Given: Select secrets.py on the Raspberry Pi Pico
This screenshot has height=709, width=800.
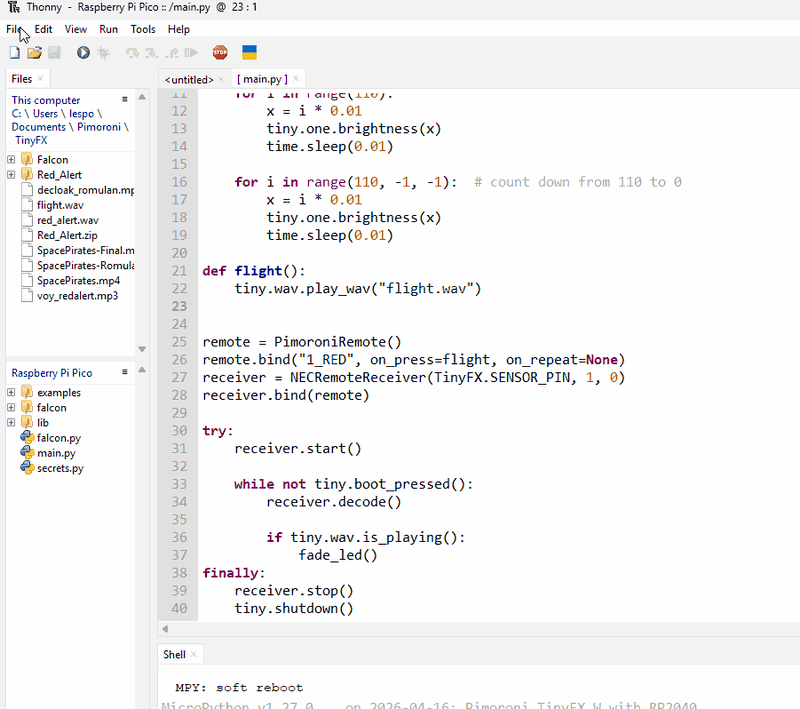Looking at the screenshot, I should pos(60,468).
